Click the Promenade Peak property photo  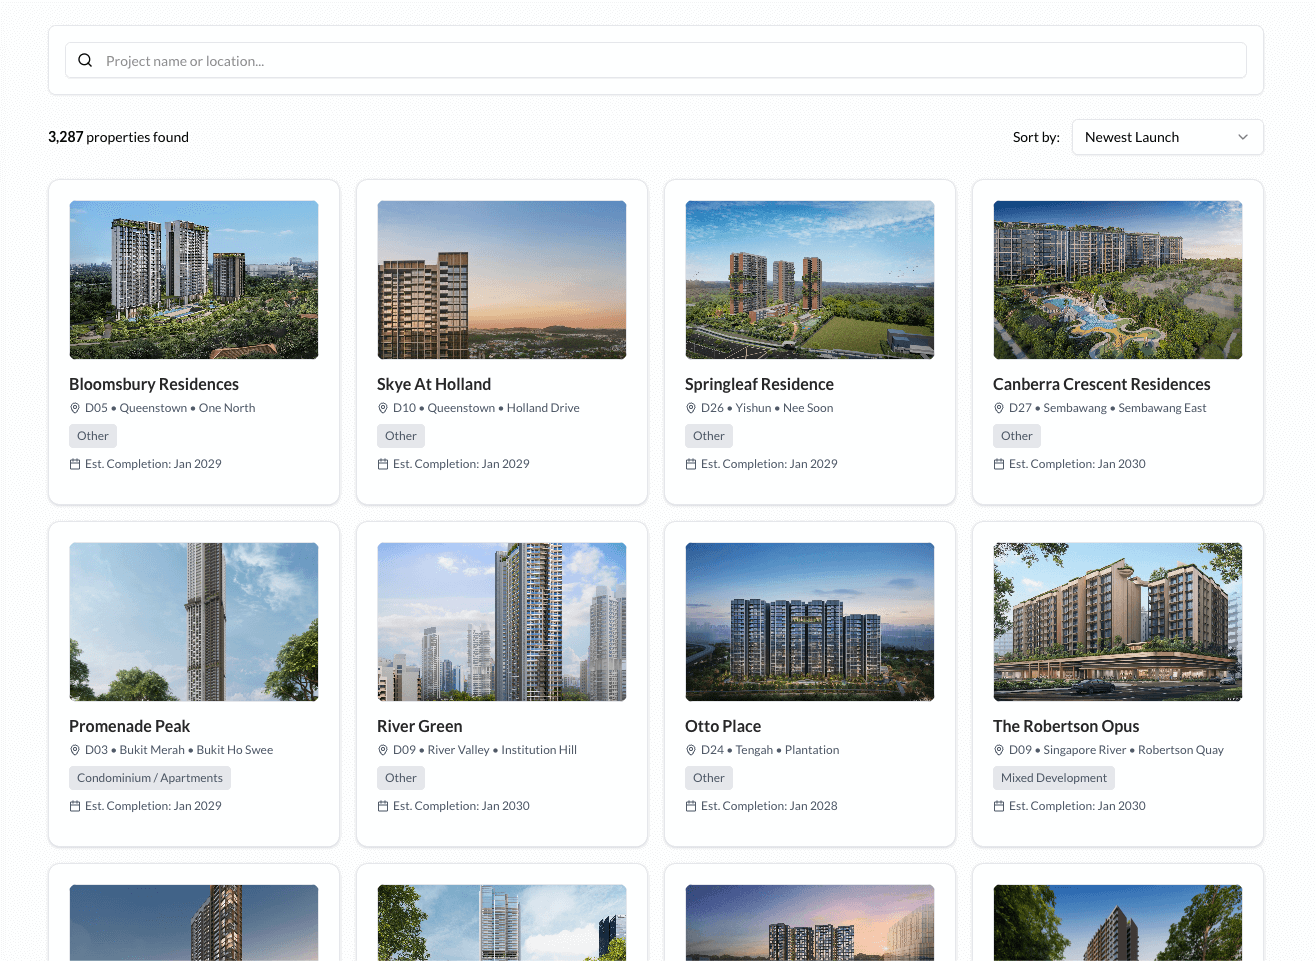pyautogui.click(x=193, y=621)
